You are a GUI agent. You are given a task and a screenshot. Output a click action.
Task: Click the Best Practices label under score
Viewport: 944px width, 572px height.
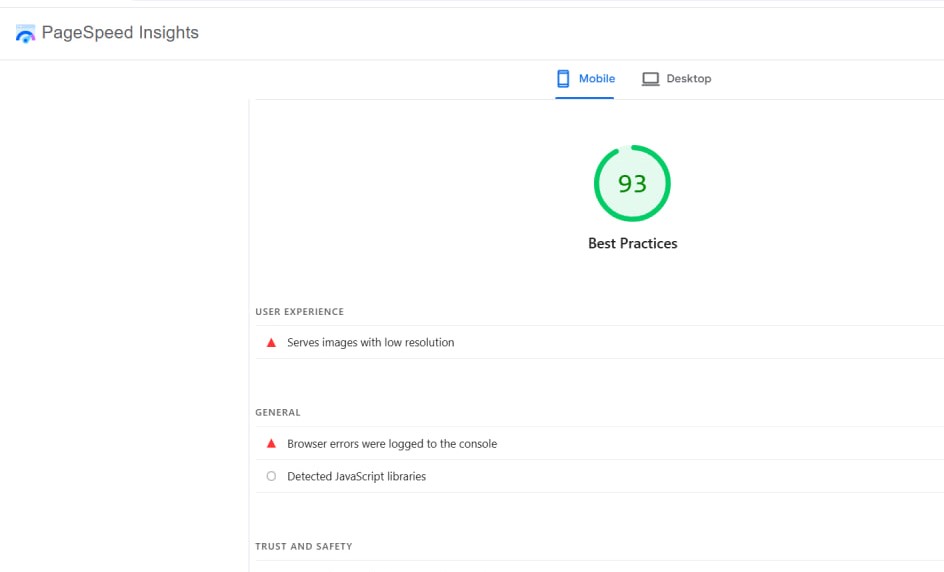tap(632, 243)
